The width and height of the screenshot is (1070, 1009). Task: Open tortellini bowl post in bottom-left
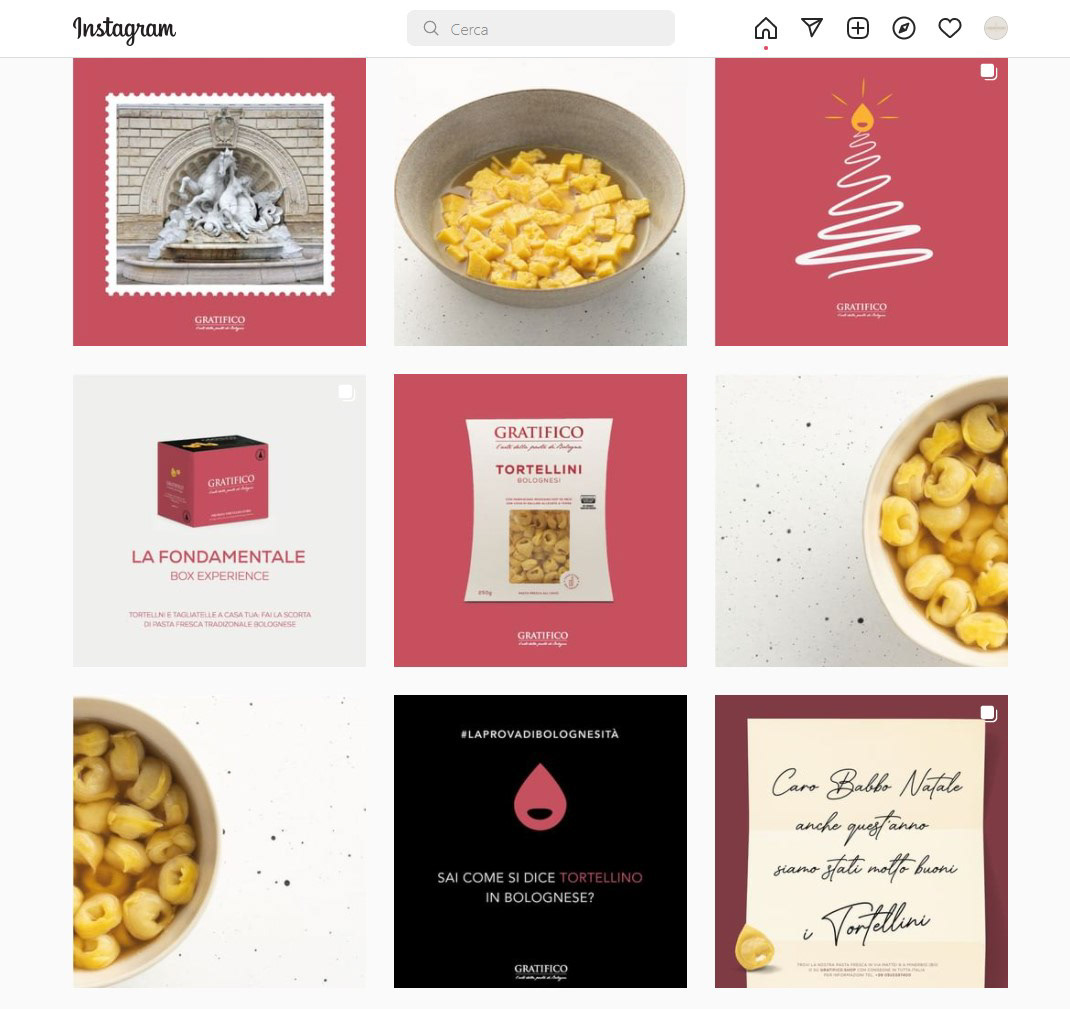[219, 841]
